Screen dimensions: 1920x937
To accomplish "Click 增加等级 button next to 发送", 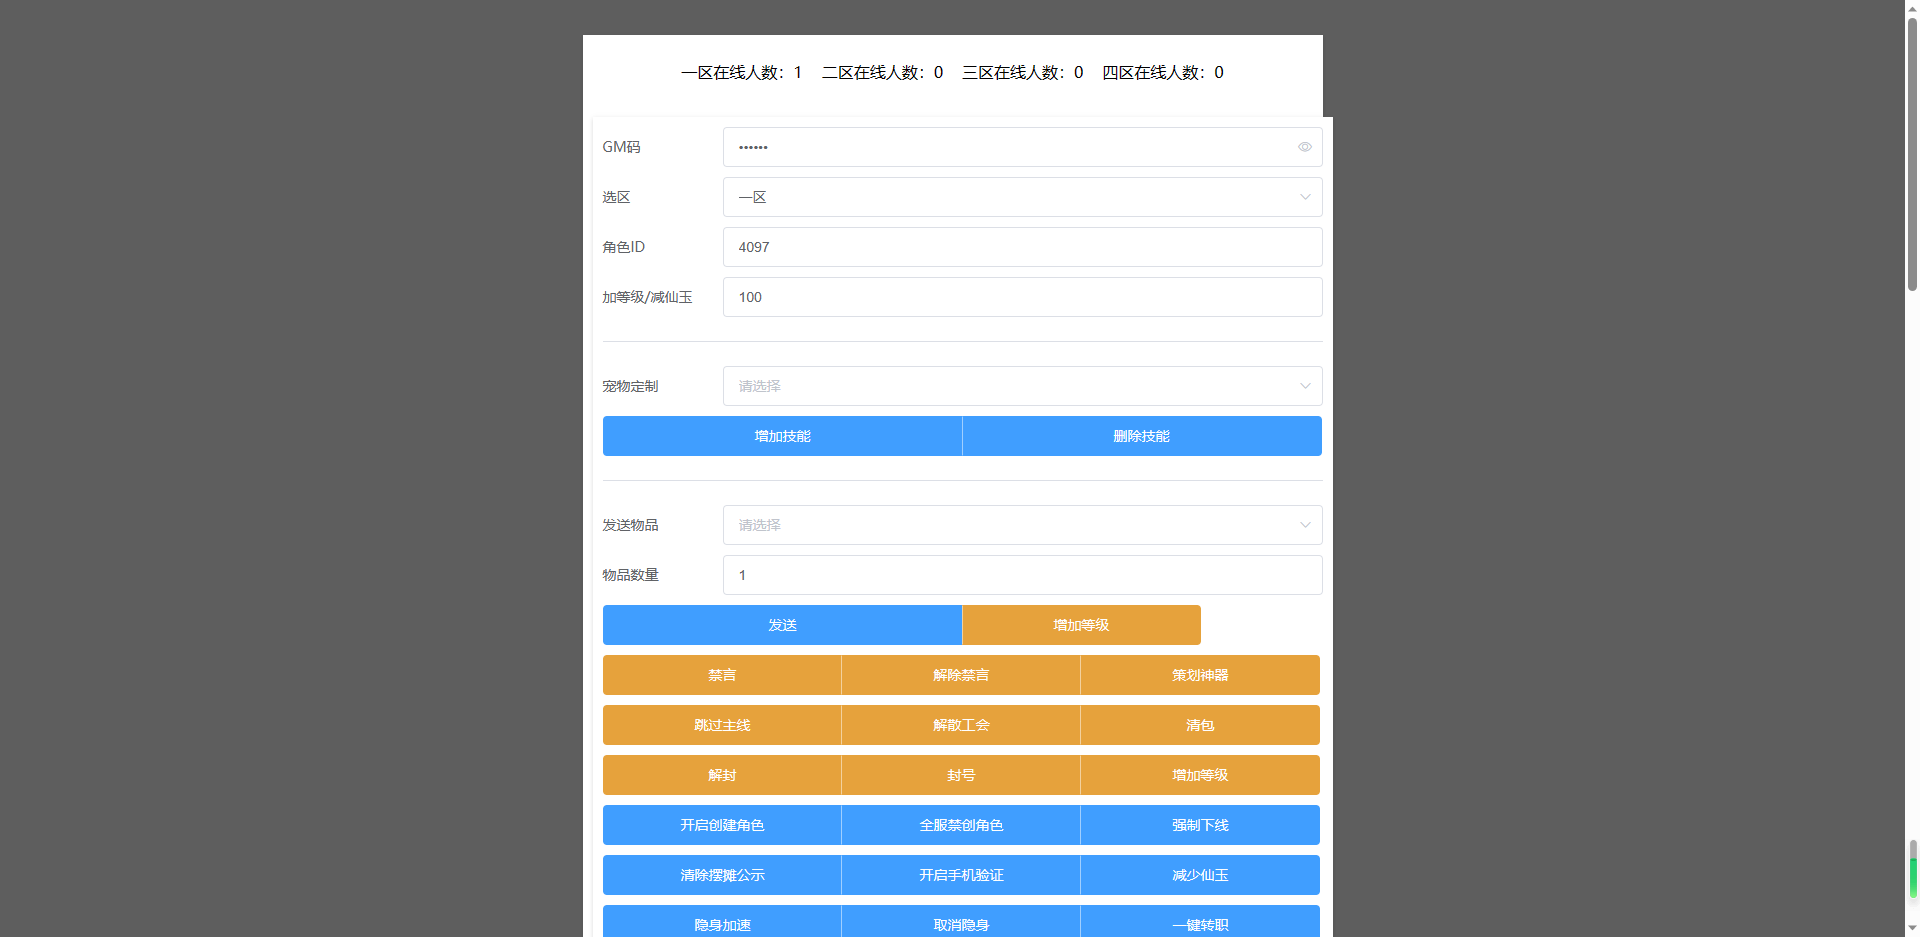I will point(1081,625).
